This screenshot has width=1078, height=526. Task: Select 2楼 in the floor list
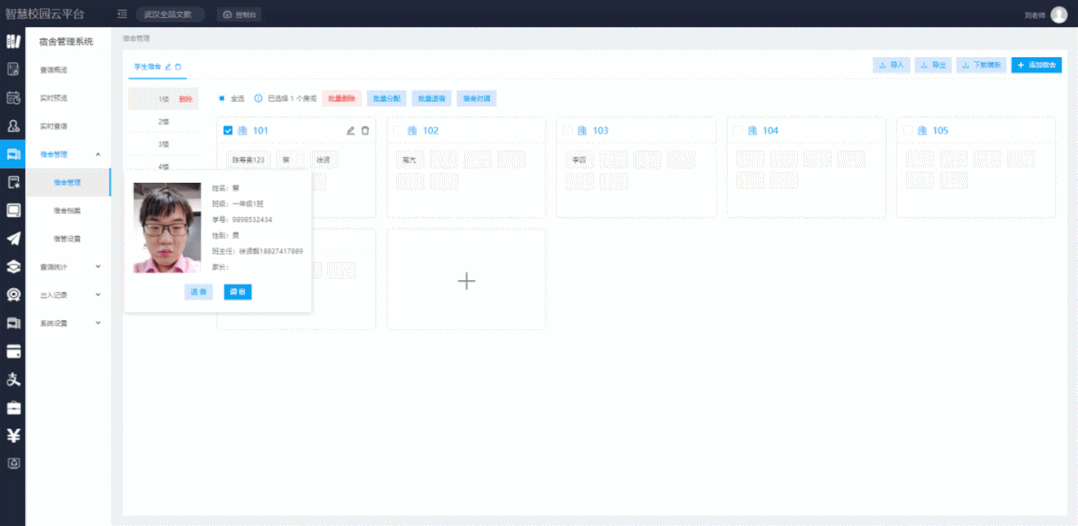click(x=164, y=122)
